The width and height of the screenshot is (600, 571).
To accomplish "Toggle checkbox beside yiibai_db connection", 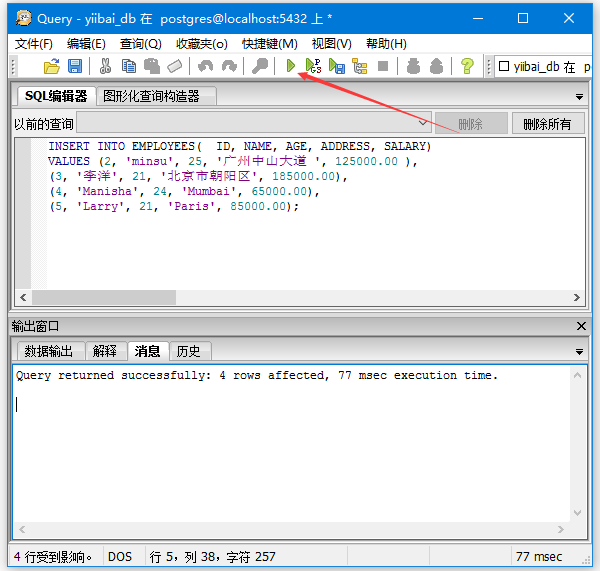I will pyautogui.click(x=504, y=67).
